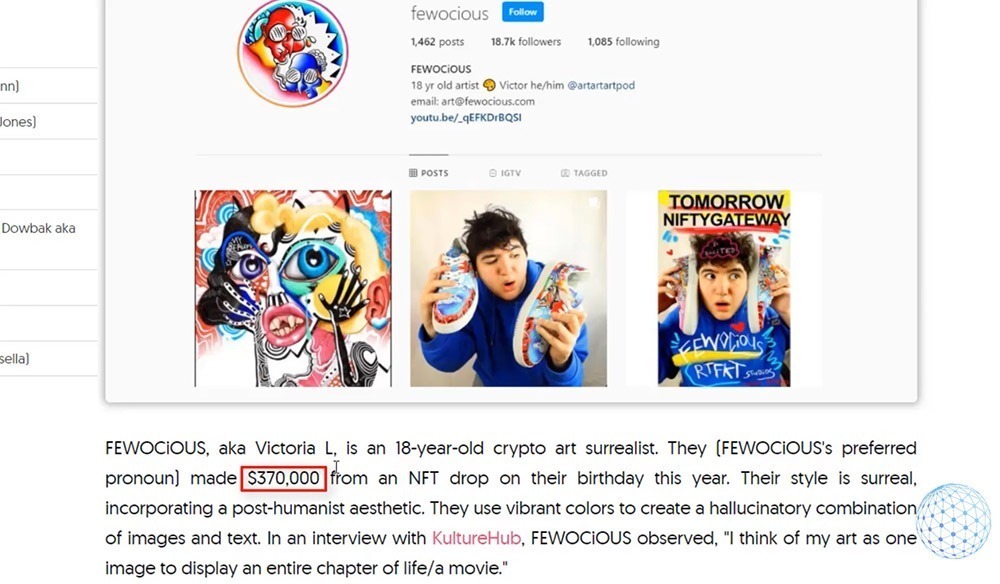Image resolution: width=1000 pixels, height=584 pixels.
Task: Open the youtu.be/_qEFKDrBQSI link
Action: point(466,117)
